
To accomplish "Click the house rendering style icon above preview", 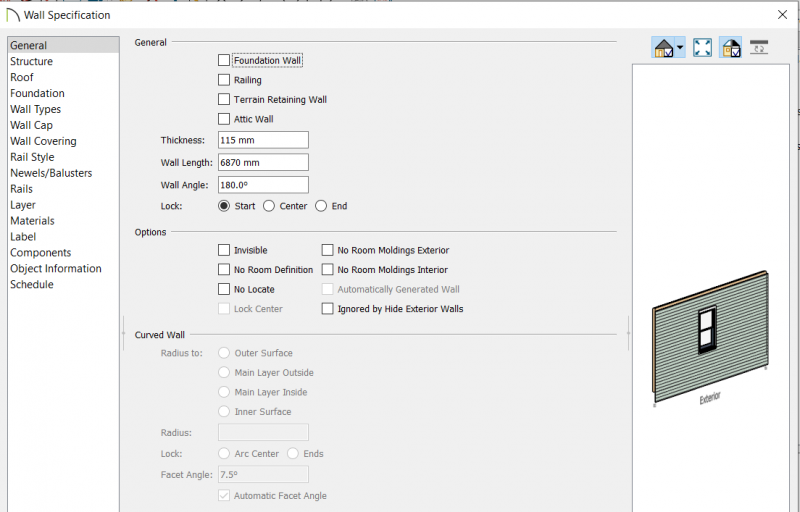I will click(663, 48).
